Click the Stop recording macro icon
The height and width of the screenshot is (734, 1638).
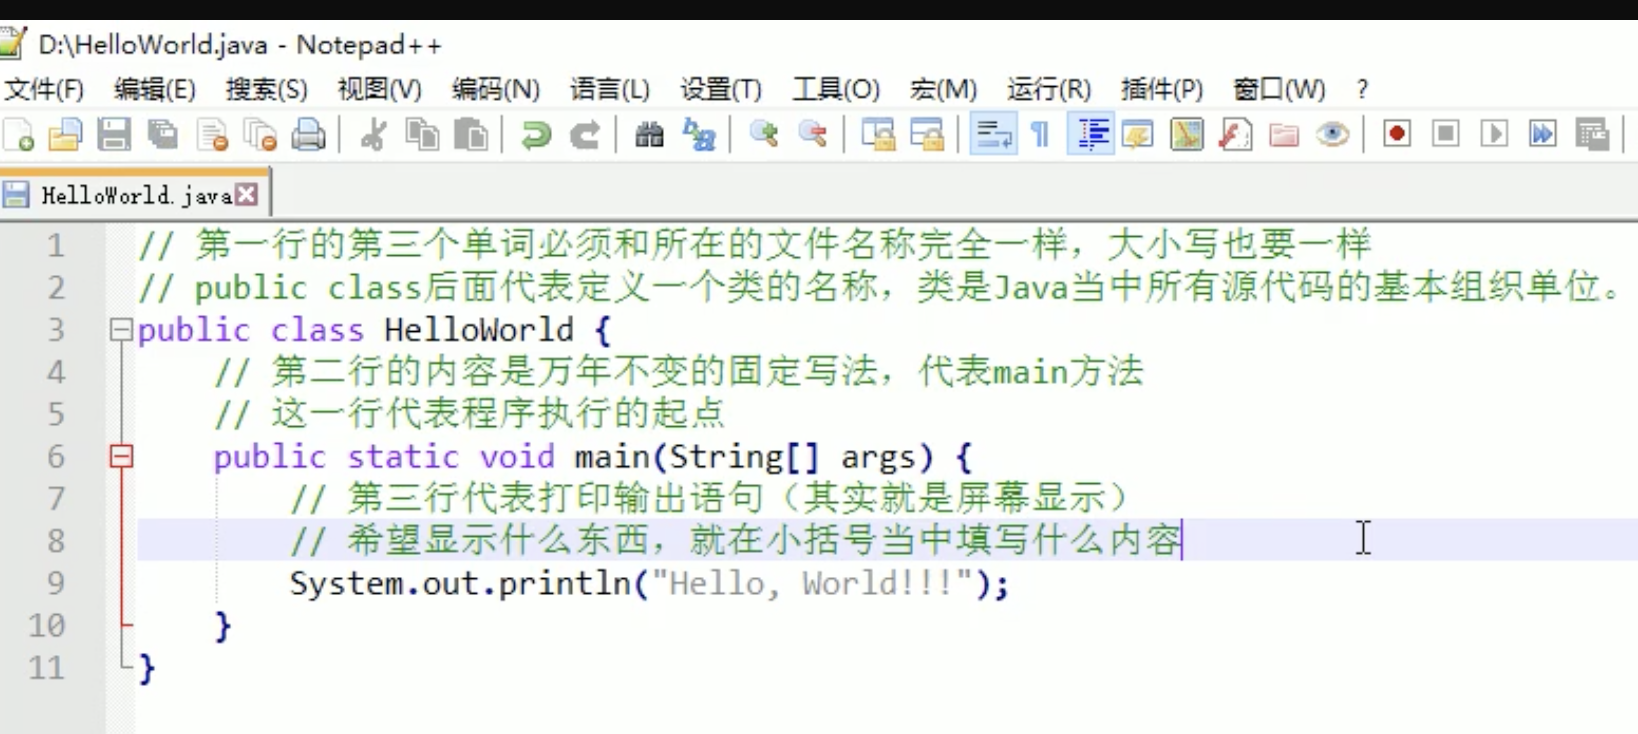[1446, 134]
